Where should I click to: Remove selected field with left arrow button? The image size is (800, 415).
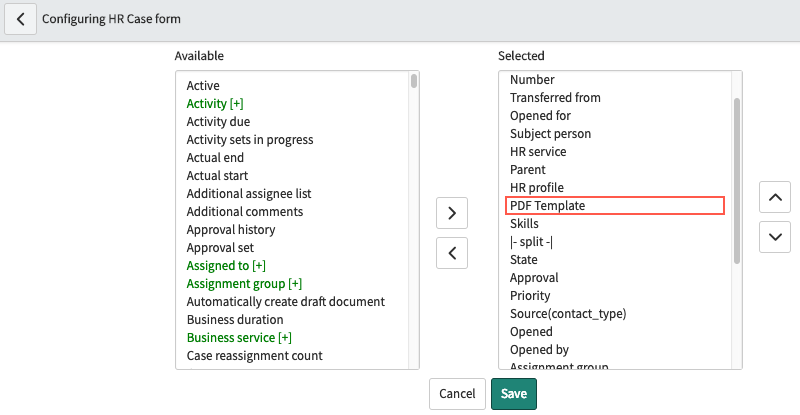[452, 253]
